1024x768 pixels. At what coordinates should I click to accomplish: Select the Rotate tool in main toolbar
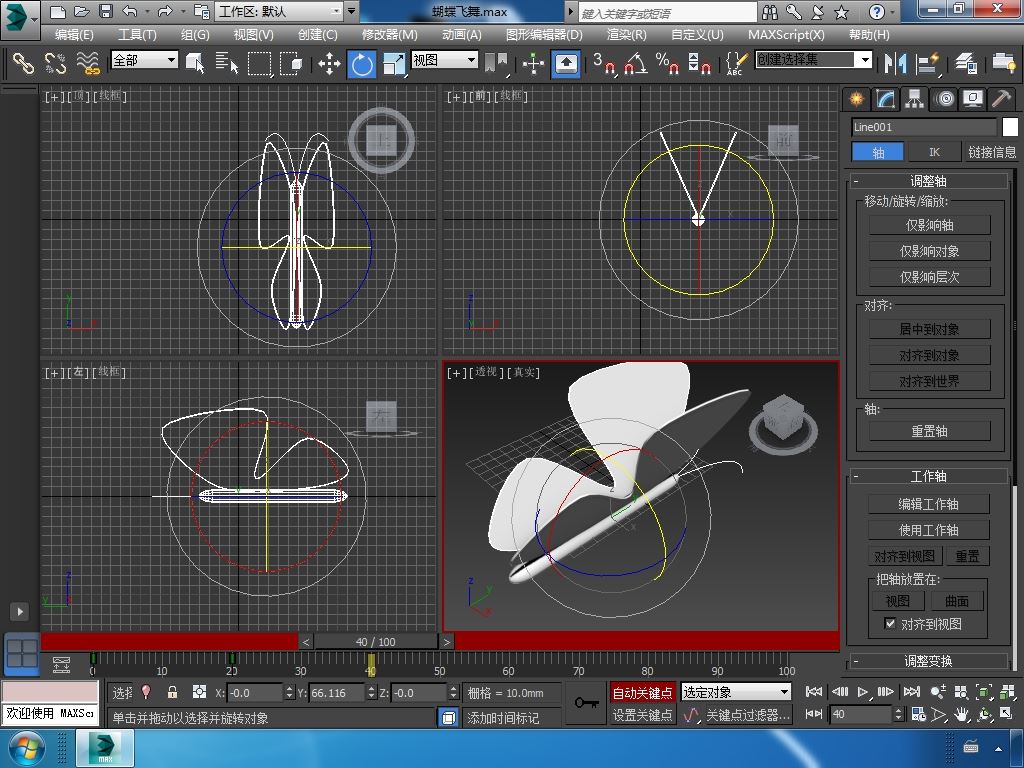361,64
